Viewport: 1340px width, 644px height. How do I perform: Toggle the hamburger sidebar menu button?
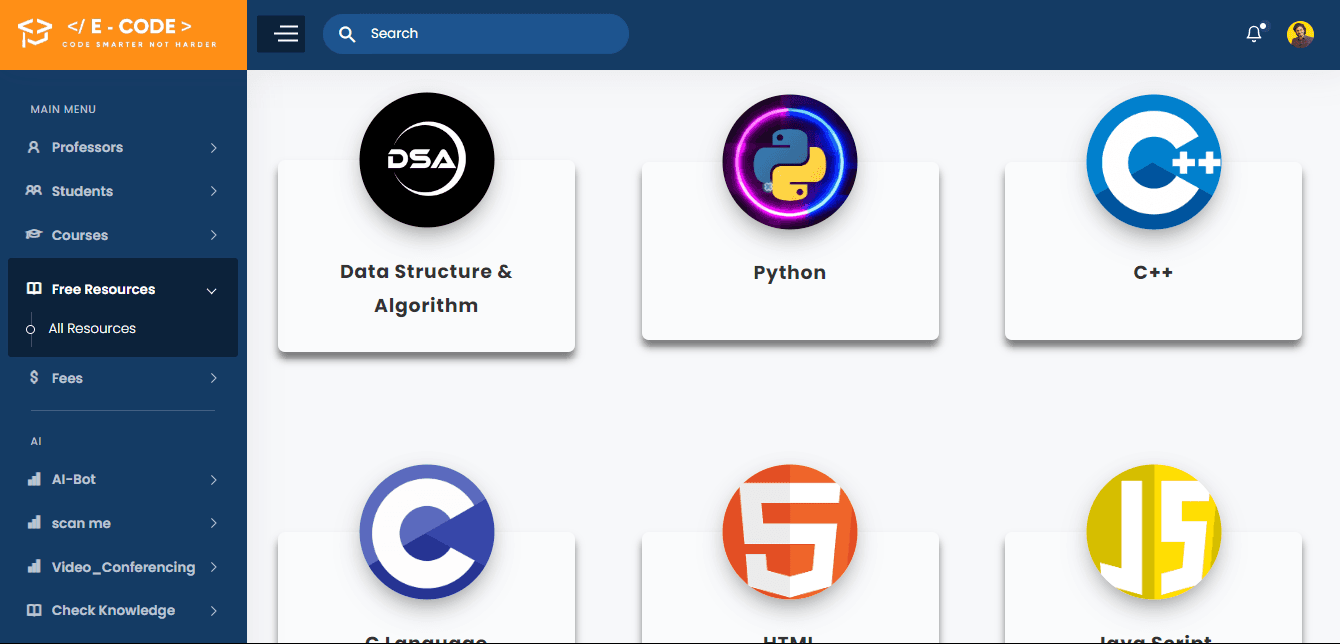tap(281, 34)
